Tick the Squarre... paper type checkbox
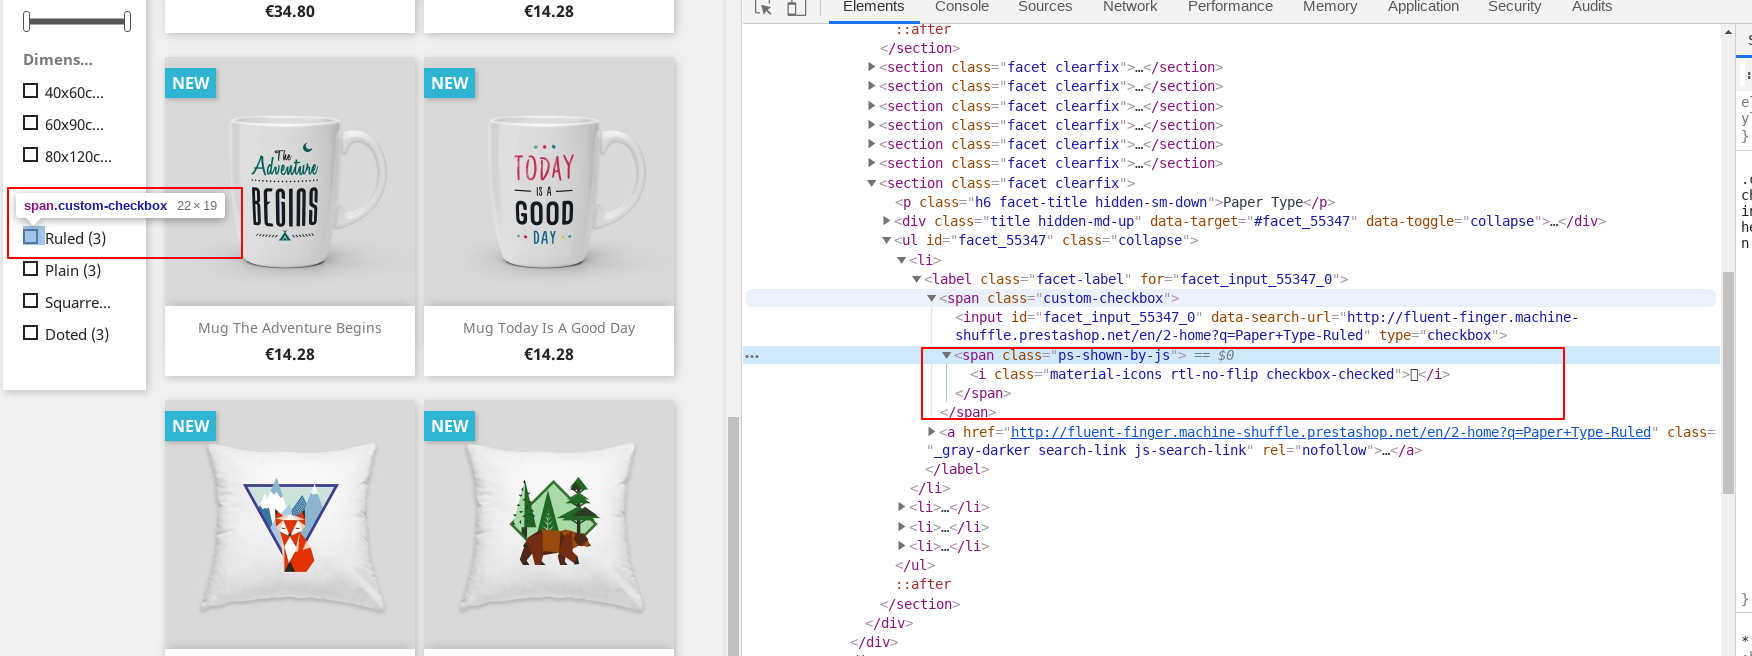1752x656 pixels. pos(31,301)
